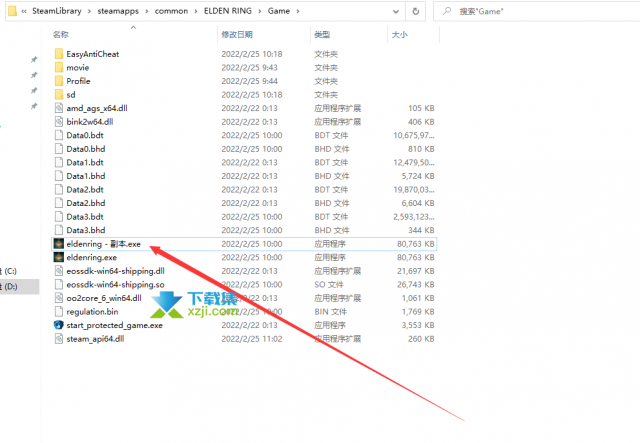Click the eldenring.exe application icon
Image resolution: width=640 pixels, height=443 pixels.
coord(59,257)
